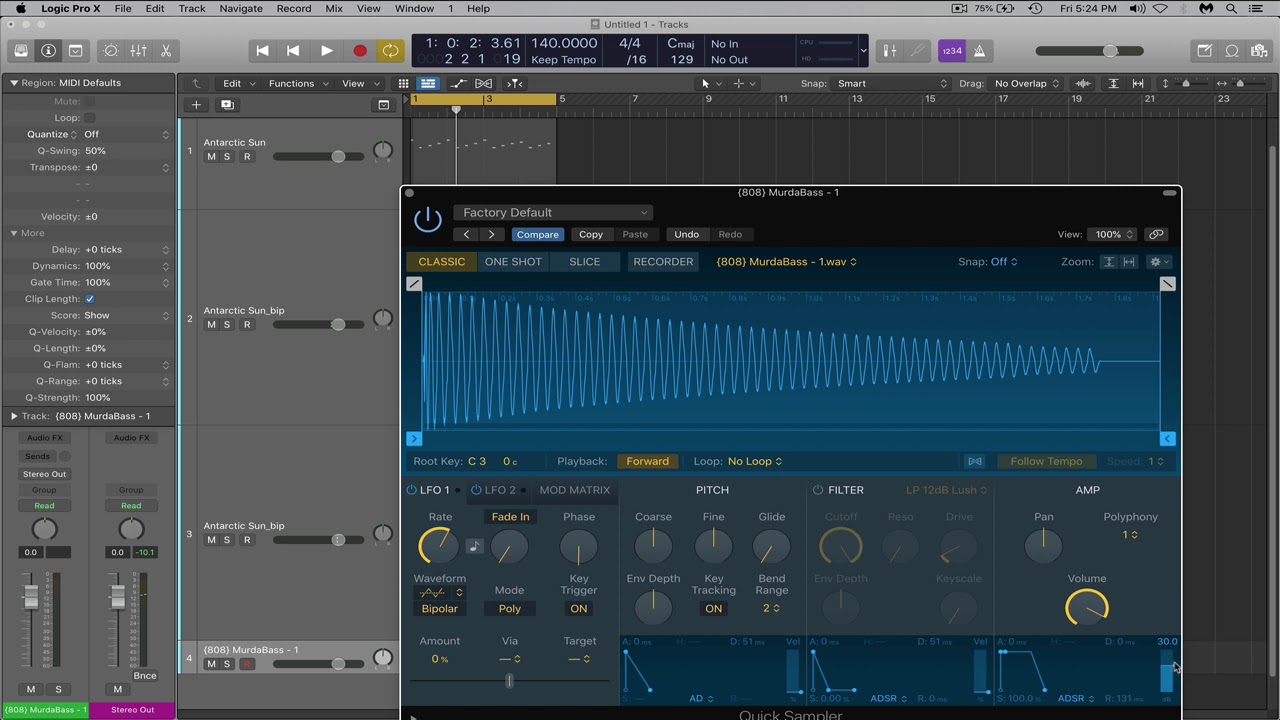Screen dimensions: 1280x720
Task: Open the waveform display gear menu
Action: [1157, 262]
